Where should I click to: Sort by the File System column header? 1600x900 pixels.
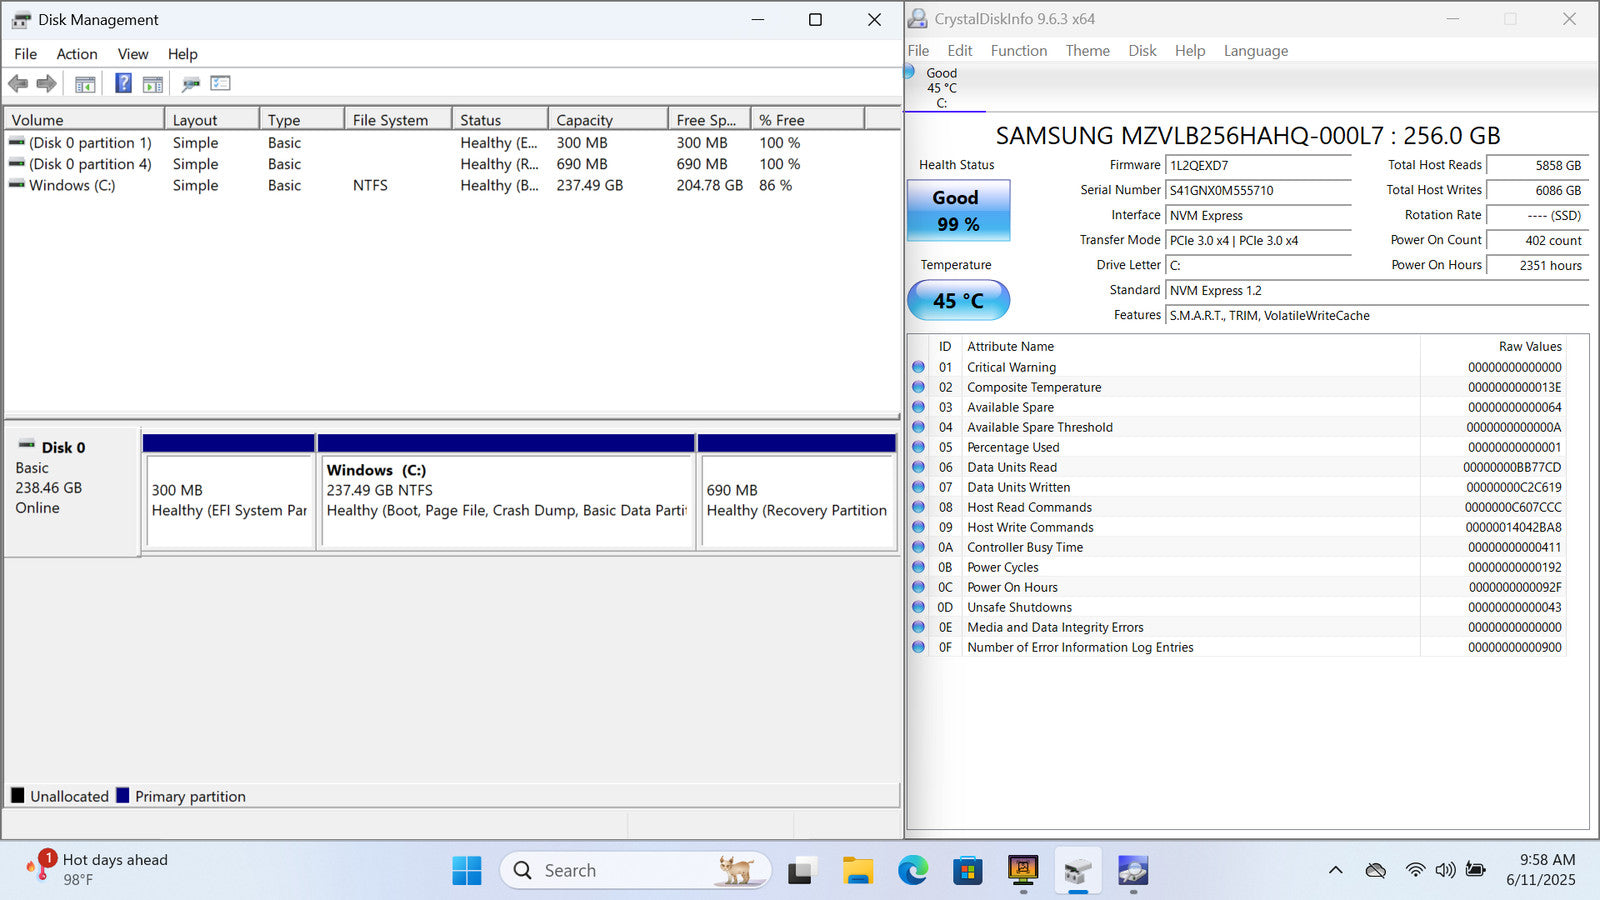pyautogui.click(x=397, y=120)
